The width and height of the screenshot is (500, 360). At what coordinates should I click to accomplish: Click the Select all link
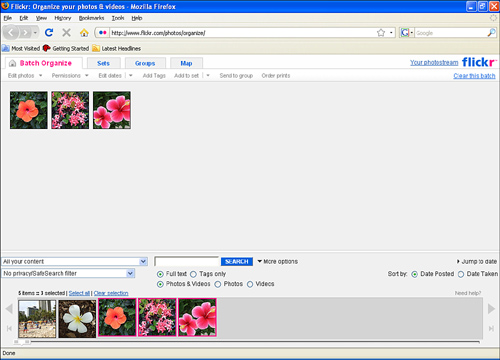click(x=79, y=293)
